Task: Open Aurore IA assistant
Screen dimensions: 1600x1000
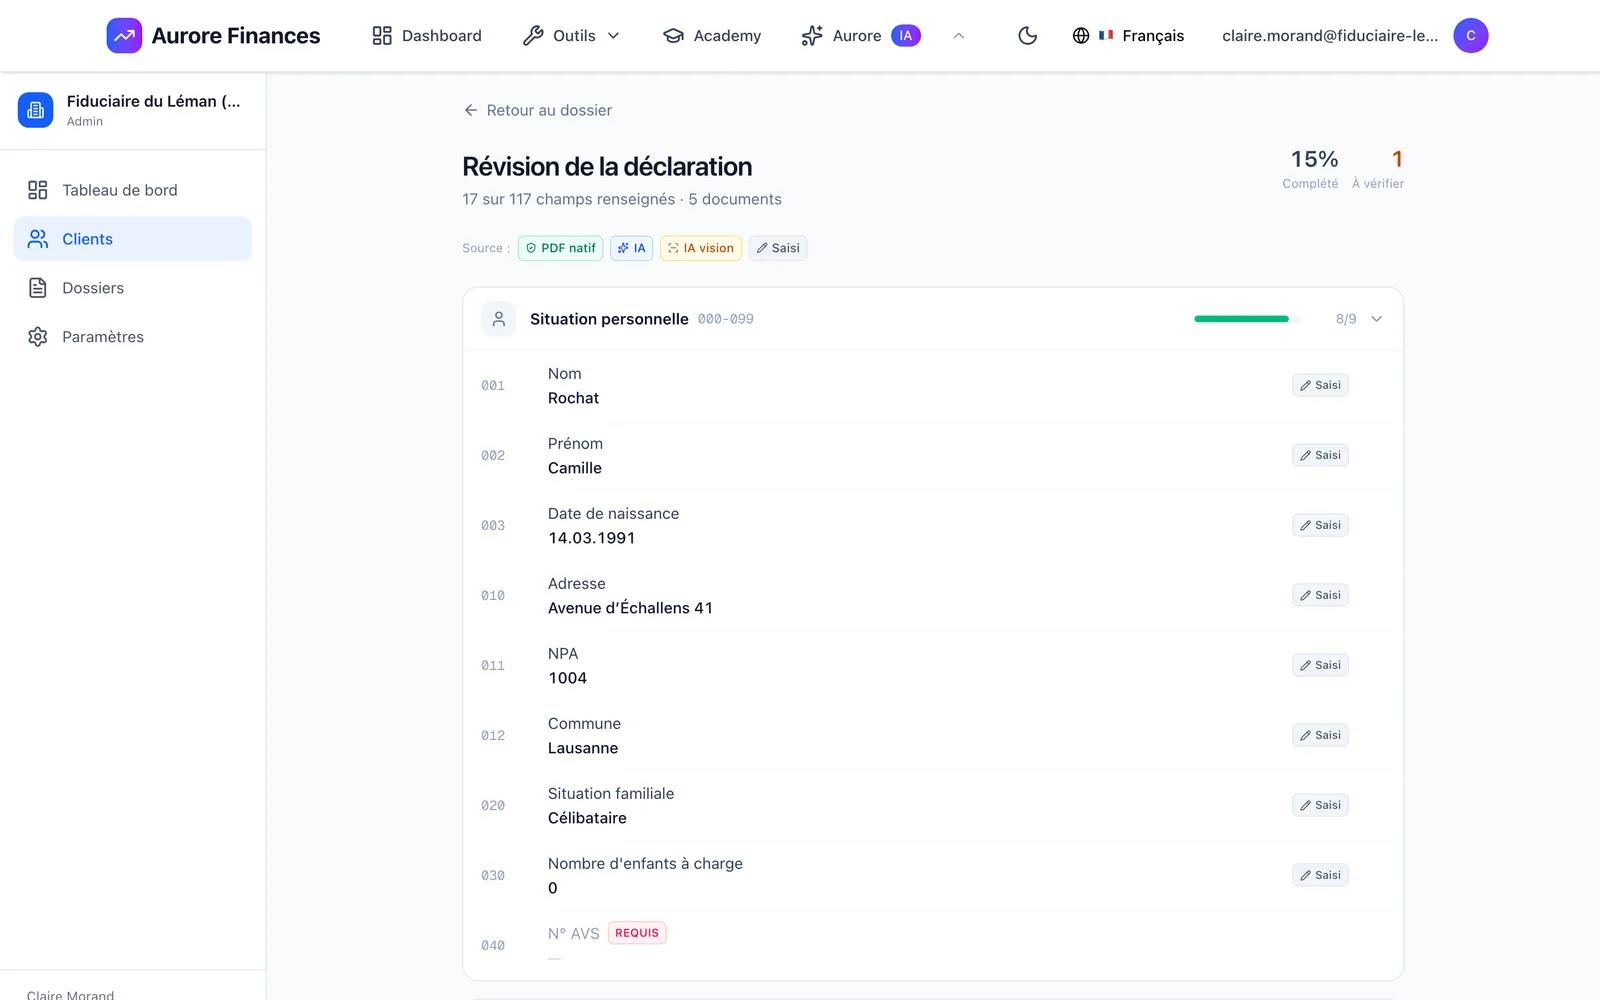Action: click(861, 36)
